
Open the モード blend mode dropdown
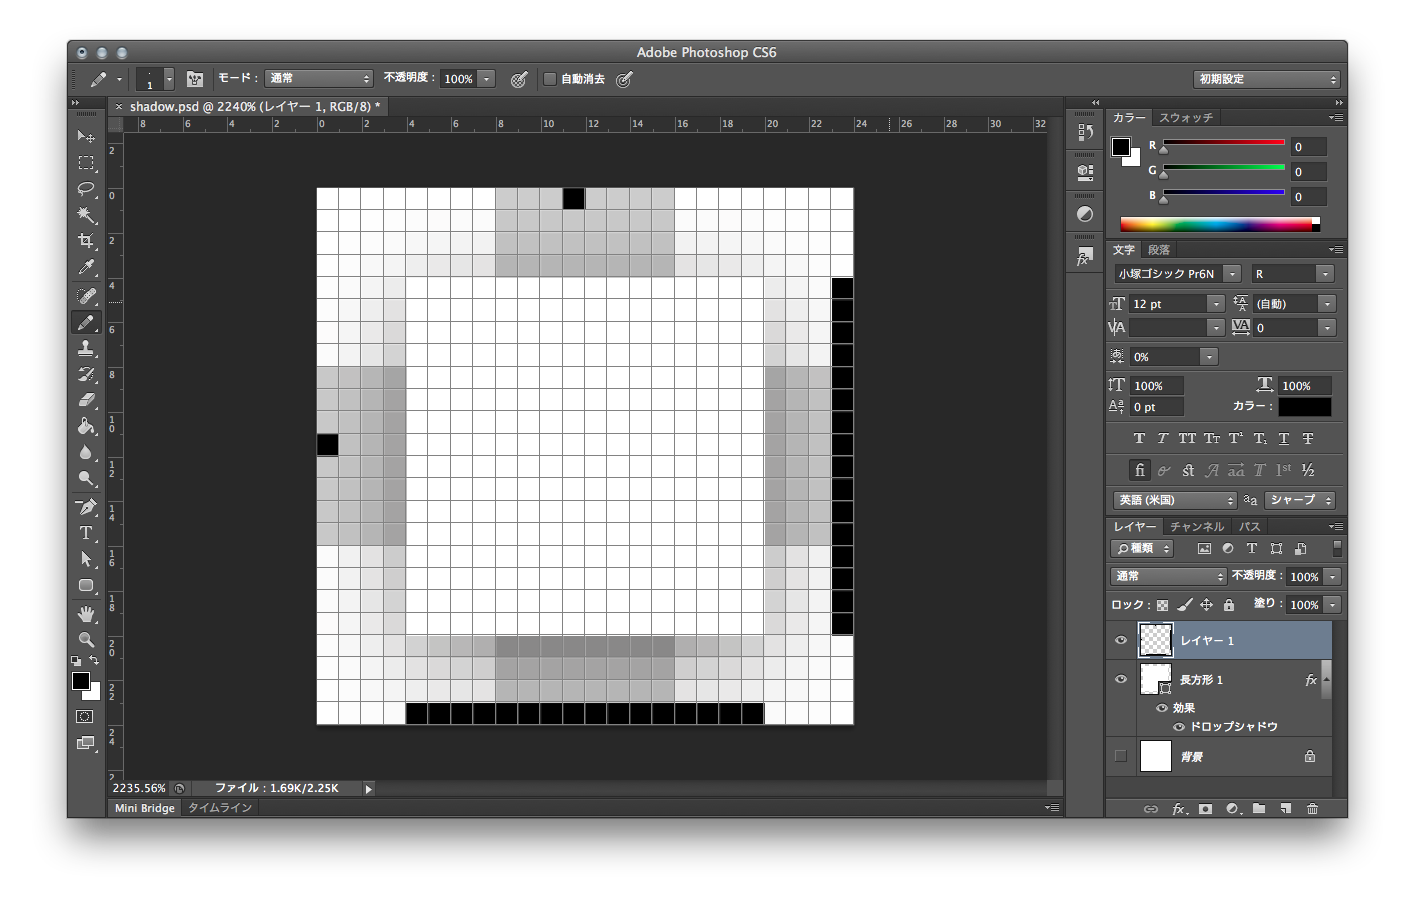319,79
